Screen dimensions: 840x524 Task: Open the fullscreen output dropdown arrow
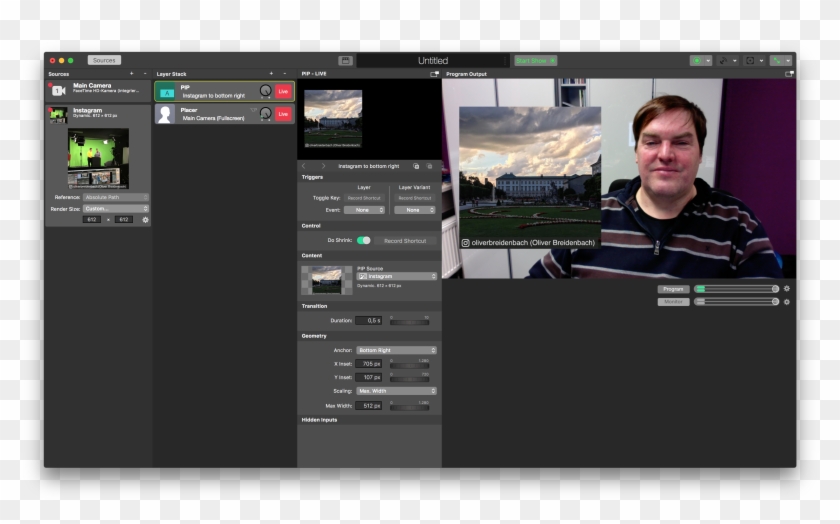click(761, 61)
